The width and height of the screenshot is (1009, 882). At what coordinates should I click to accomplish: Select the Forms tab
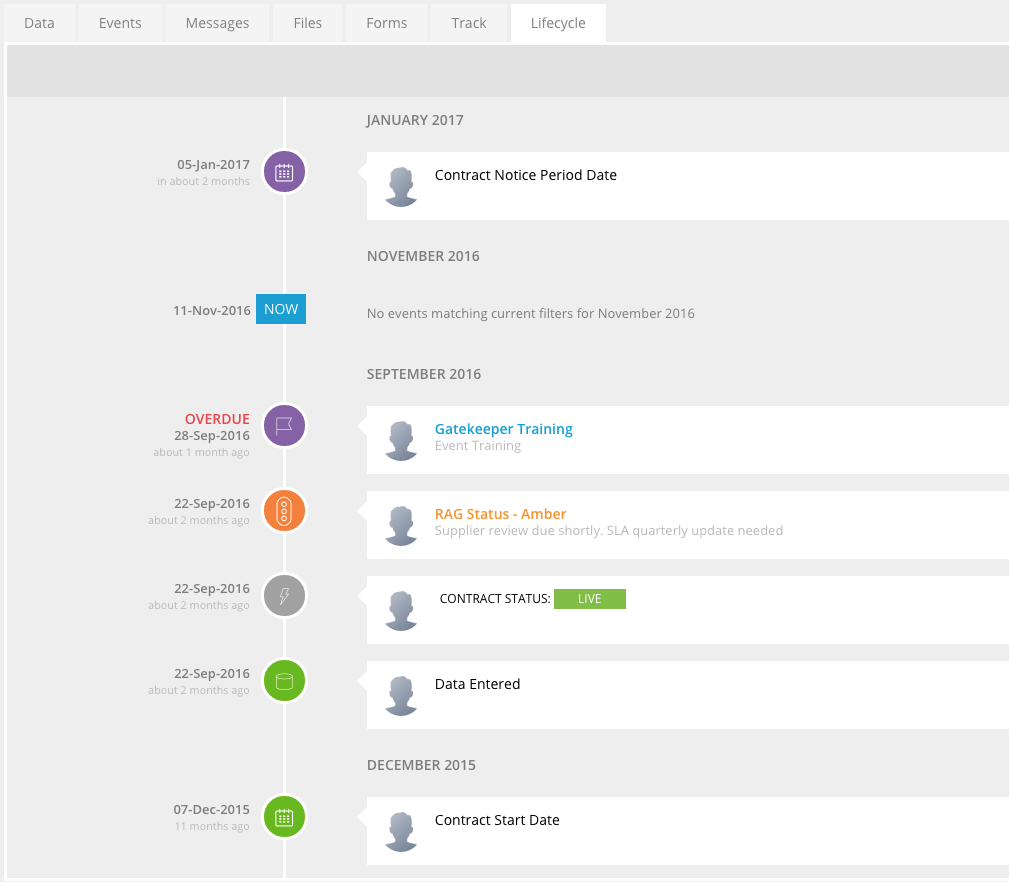click(387, 23)
